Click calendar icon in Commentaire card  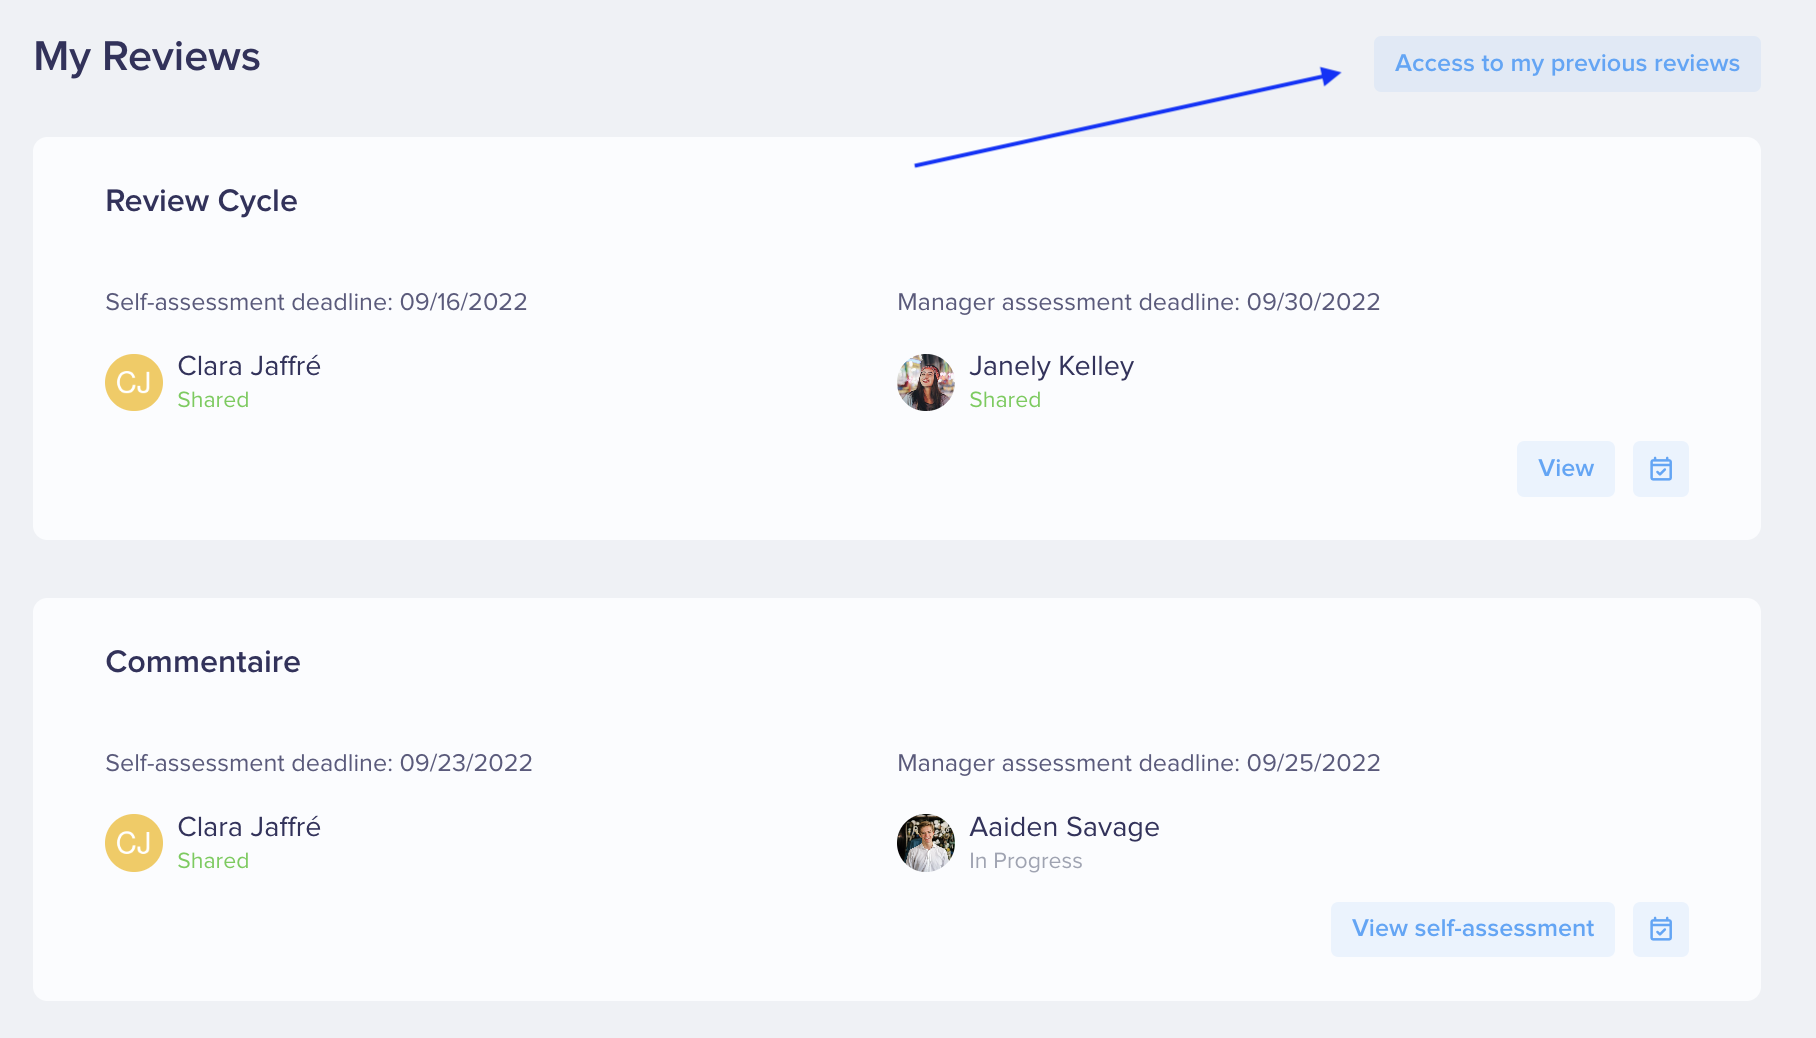[x=1661, y=929]
